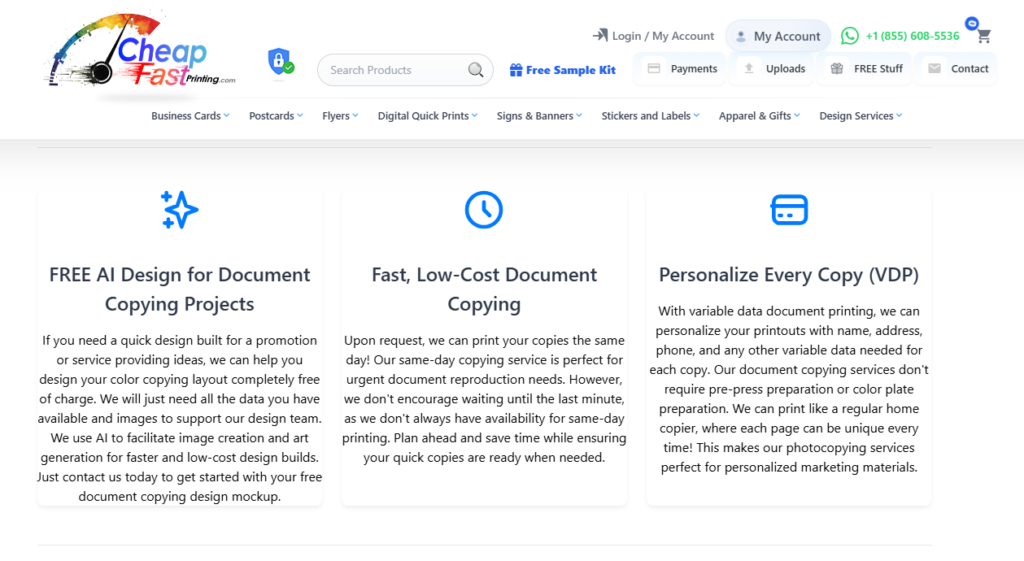Image resolution: width=1024 pixels, height=561 pixels.
Task: Click the sparkle AI design icon
Action: [180, 210]
